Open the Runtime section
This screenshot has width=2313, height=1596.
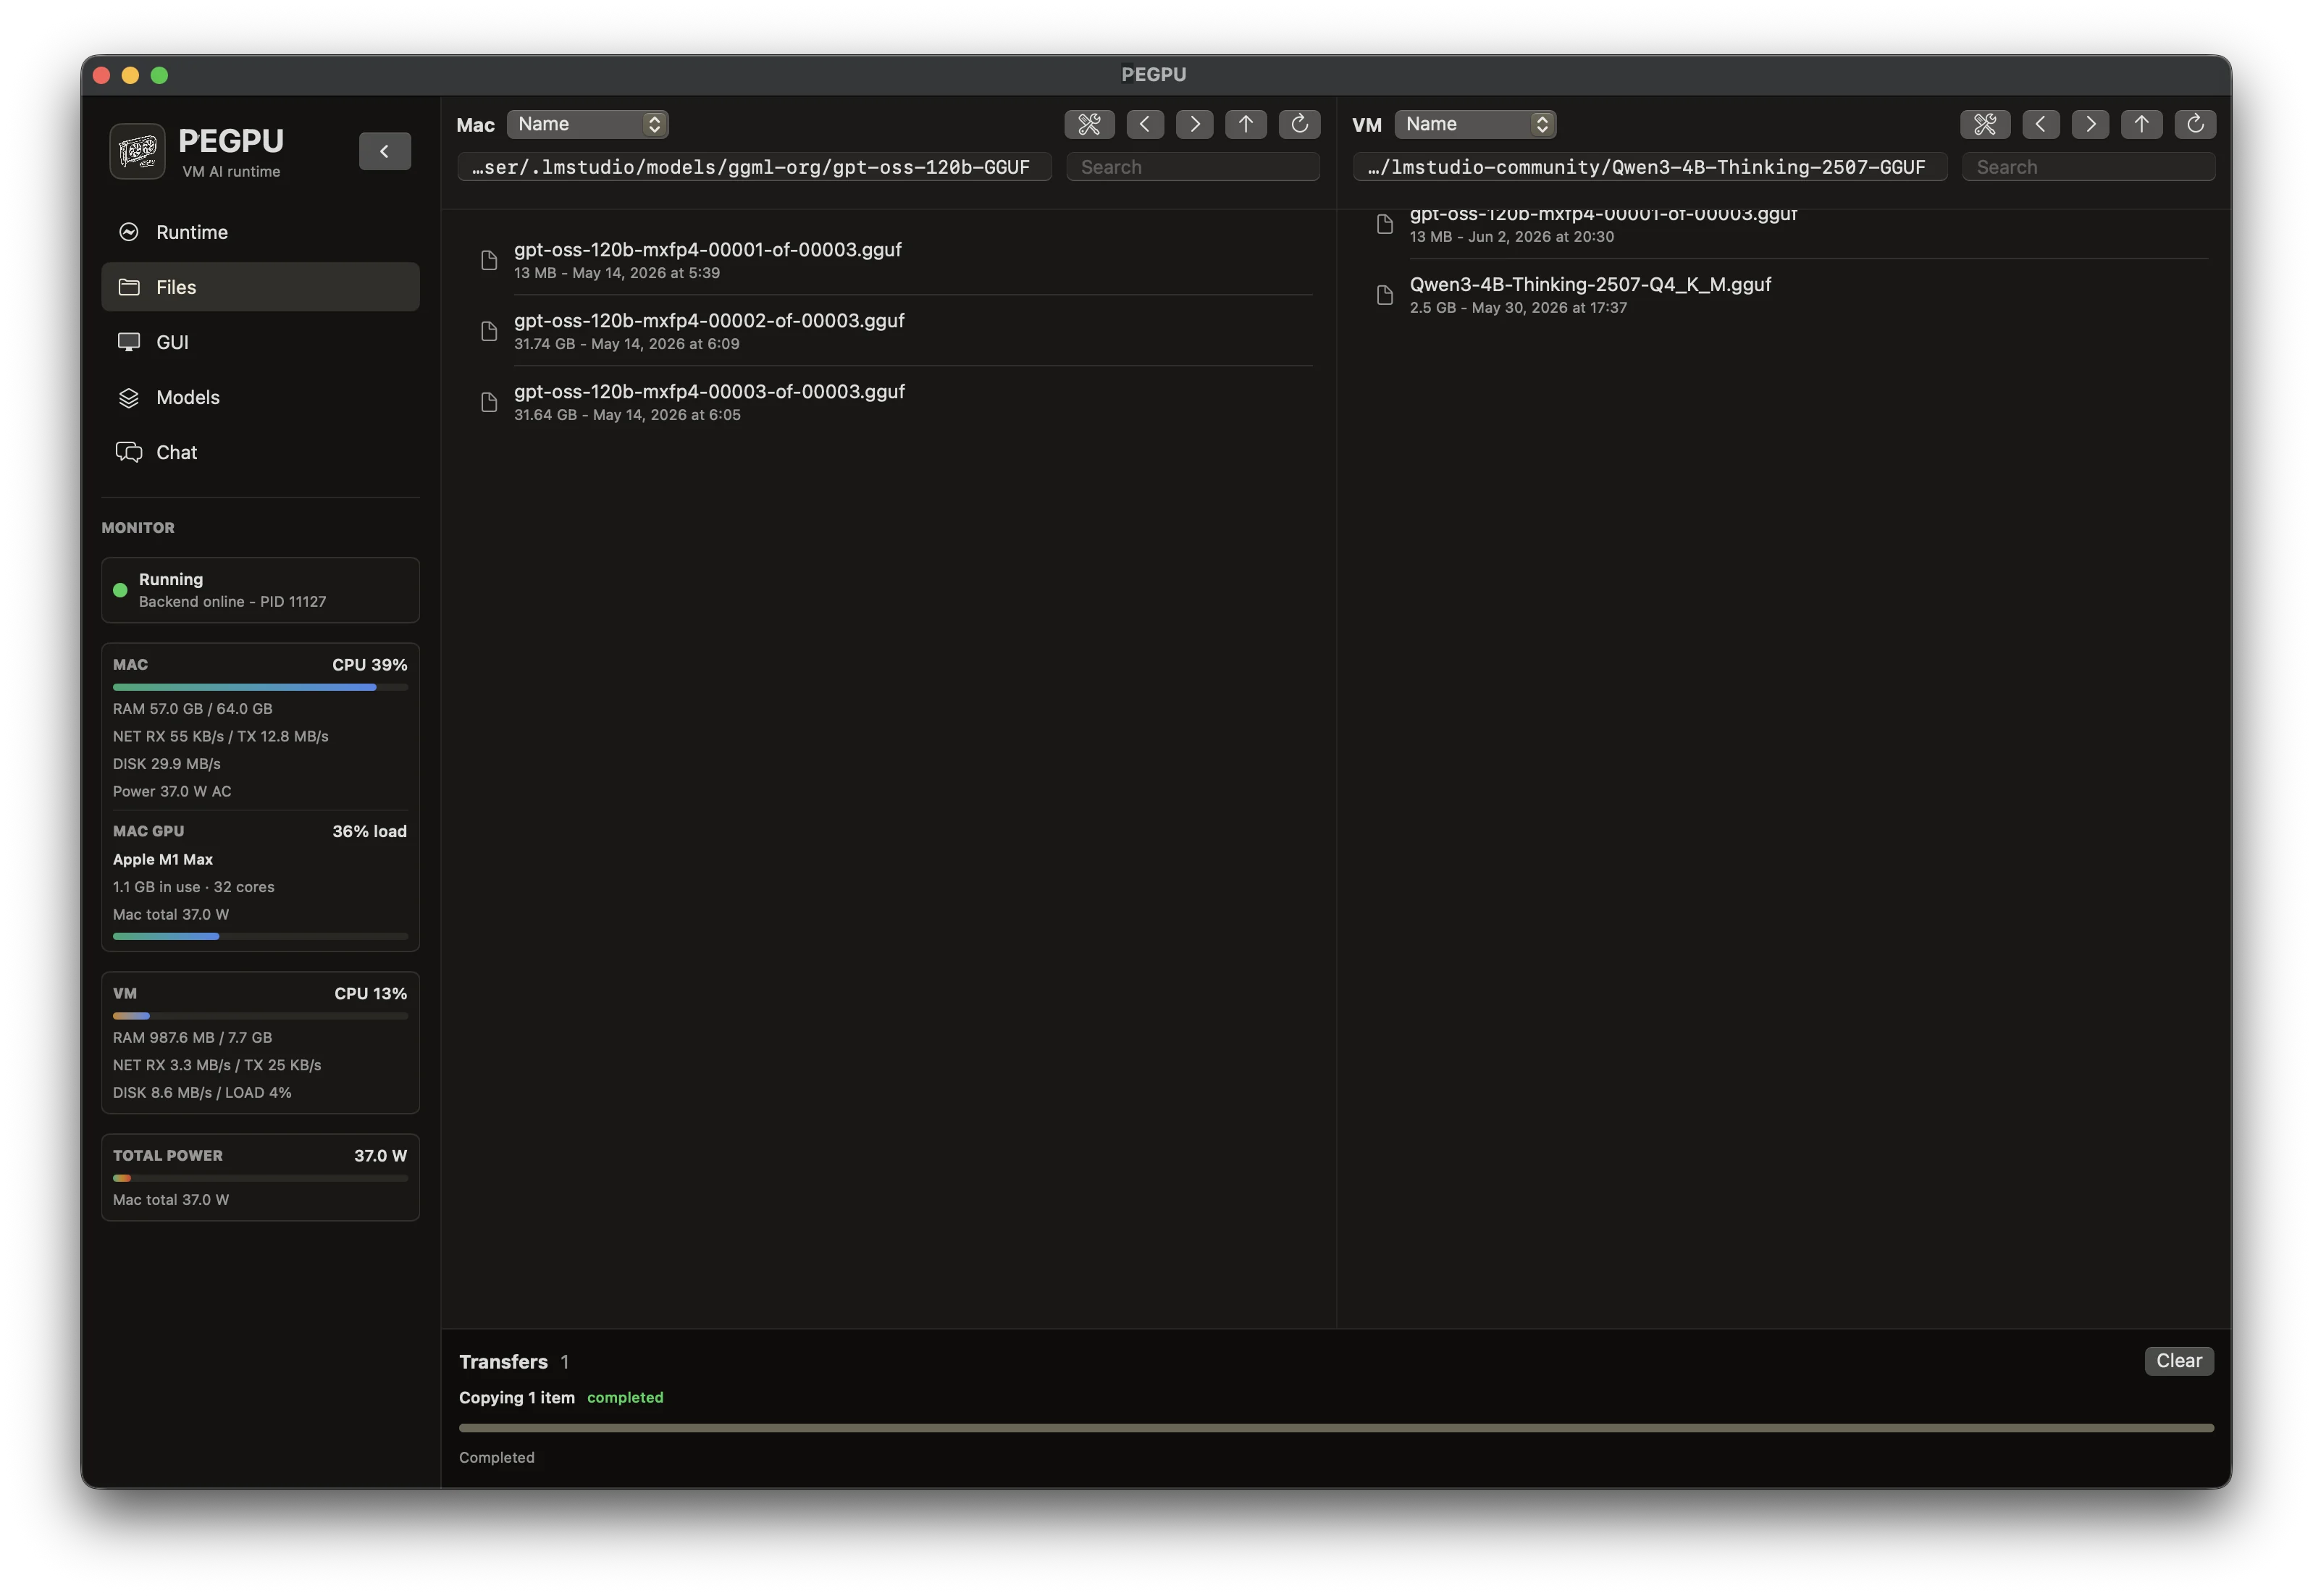click(x=260, y=232)
